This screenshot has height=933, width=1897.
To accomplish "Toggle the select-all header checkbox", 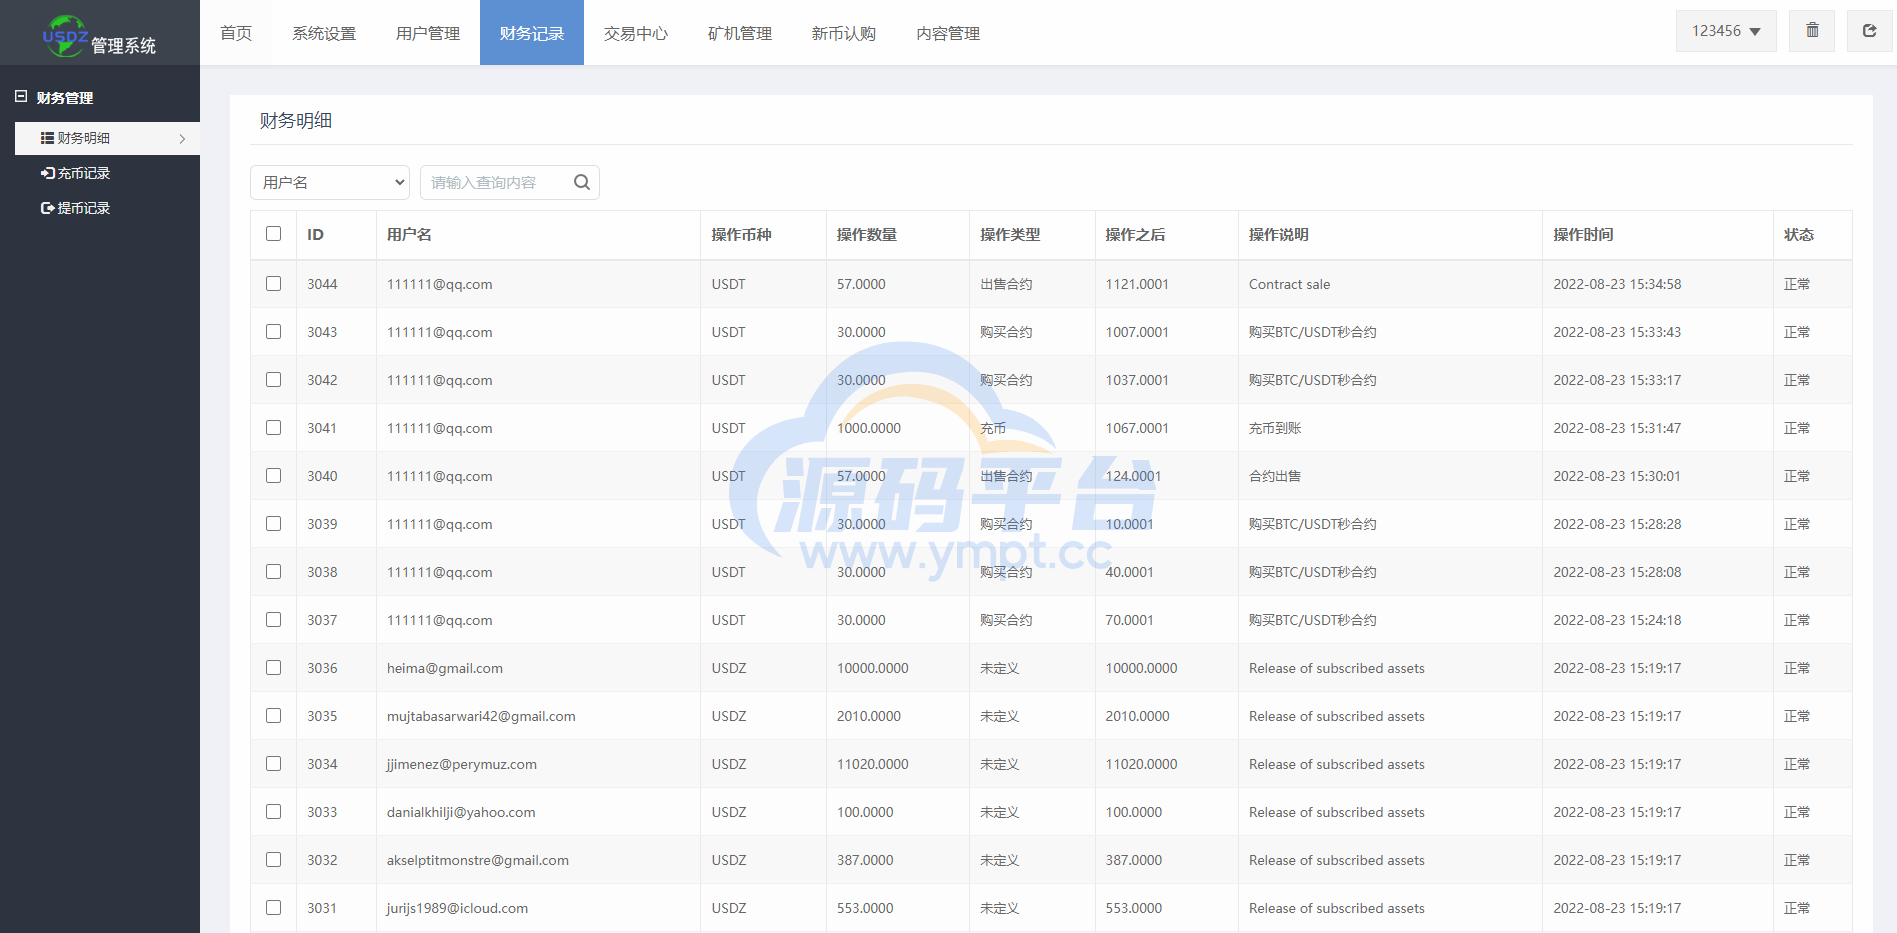I will tap(274, 234).
